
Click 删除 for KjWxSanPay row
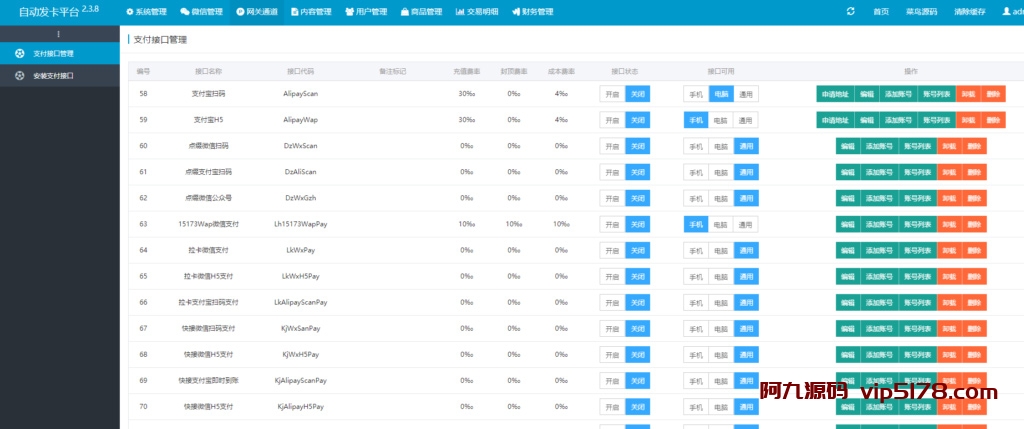[974, 328]
